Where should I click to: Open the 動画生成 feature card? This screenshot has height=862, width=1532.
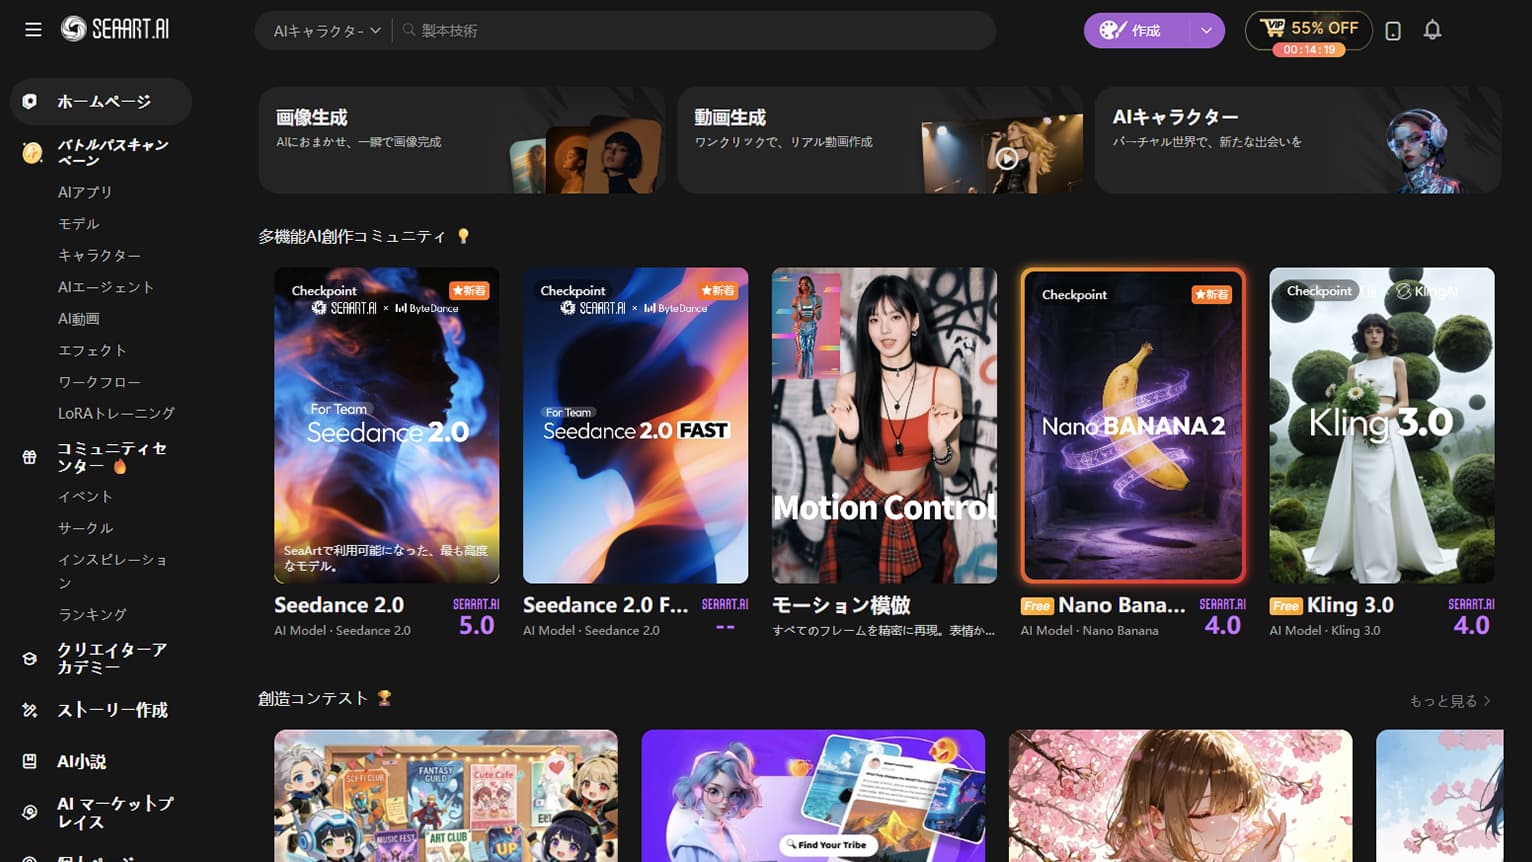tap(880, 140)
